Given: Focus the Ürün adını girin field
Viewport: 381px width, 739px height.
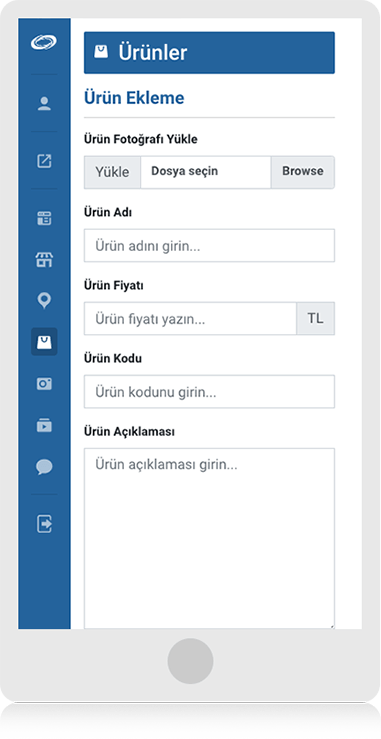Looking at the screenshot, I should tap(209, 246).
